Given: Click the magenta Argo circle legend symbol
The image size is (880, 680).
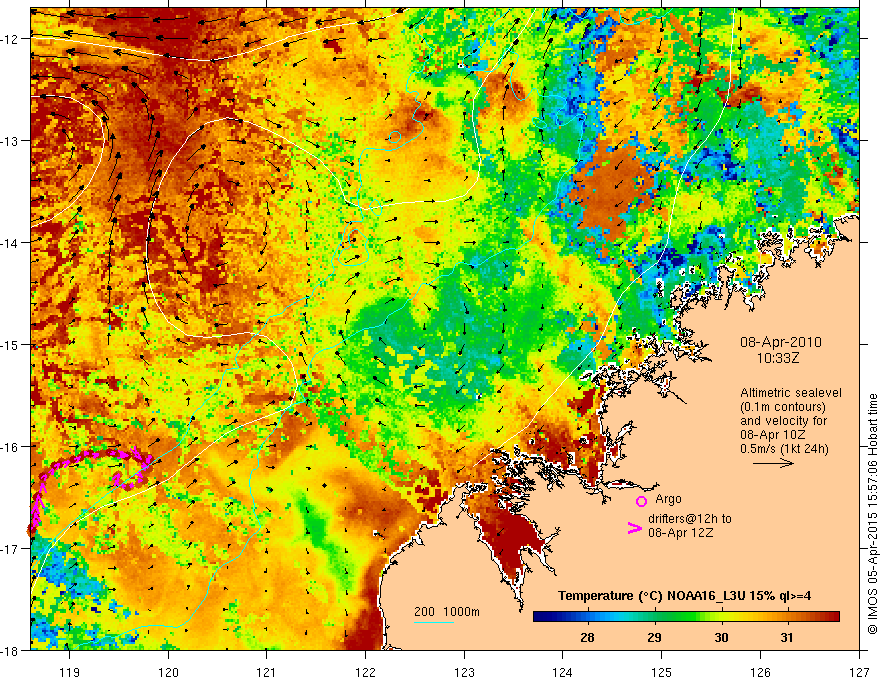Looking at the screenshot, I should 641,501.
